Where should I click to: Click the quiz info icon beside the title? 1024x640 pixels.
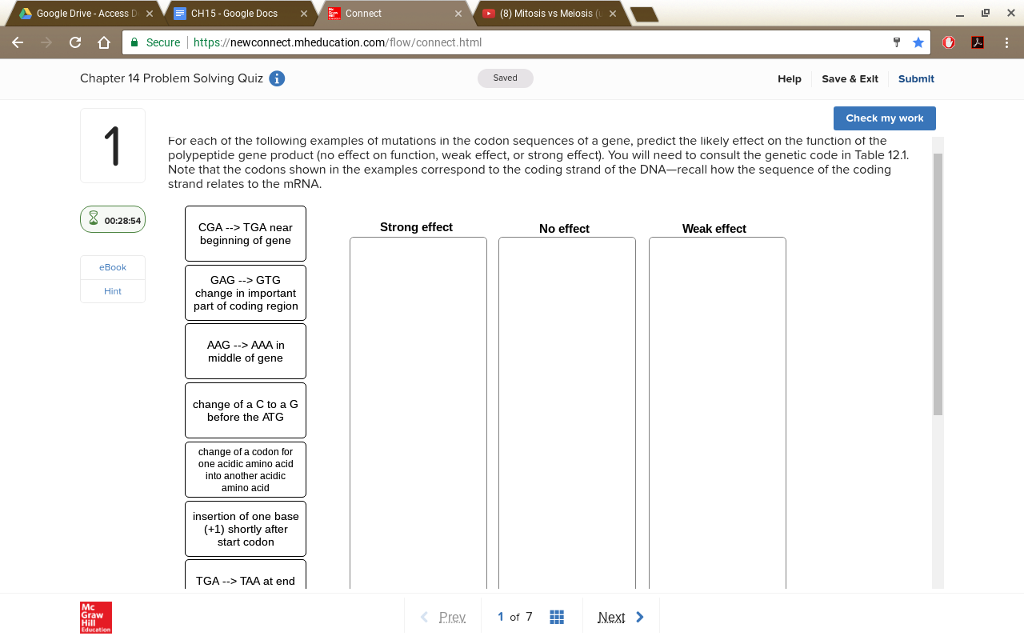coord(277,78)
